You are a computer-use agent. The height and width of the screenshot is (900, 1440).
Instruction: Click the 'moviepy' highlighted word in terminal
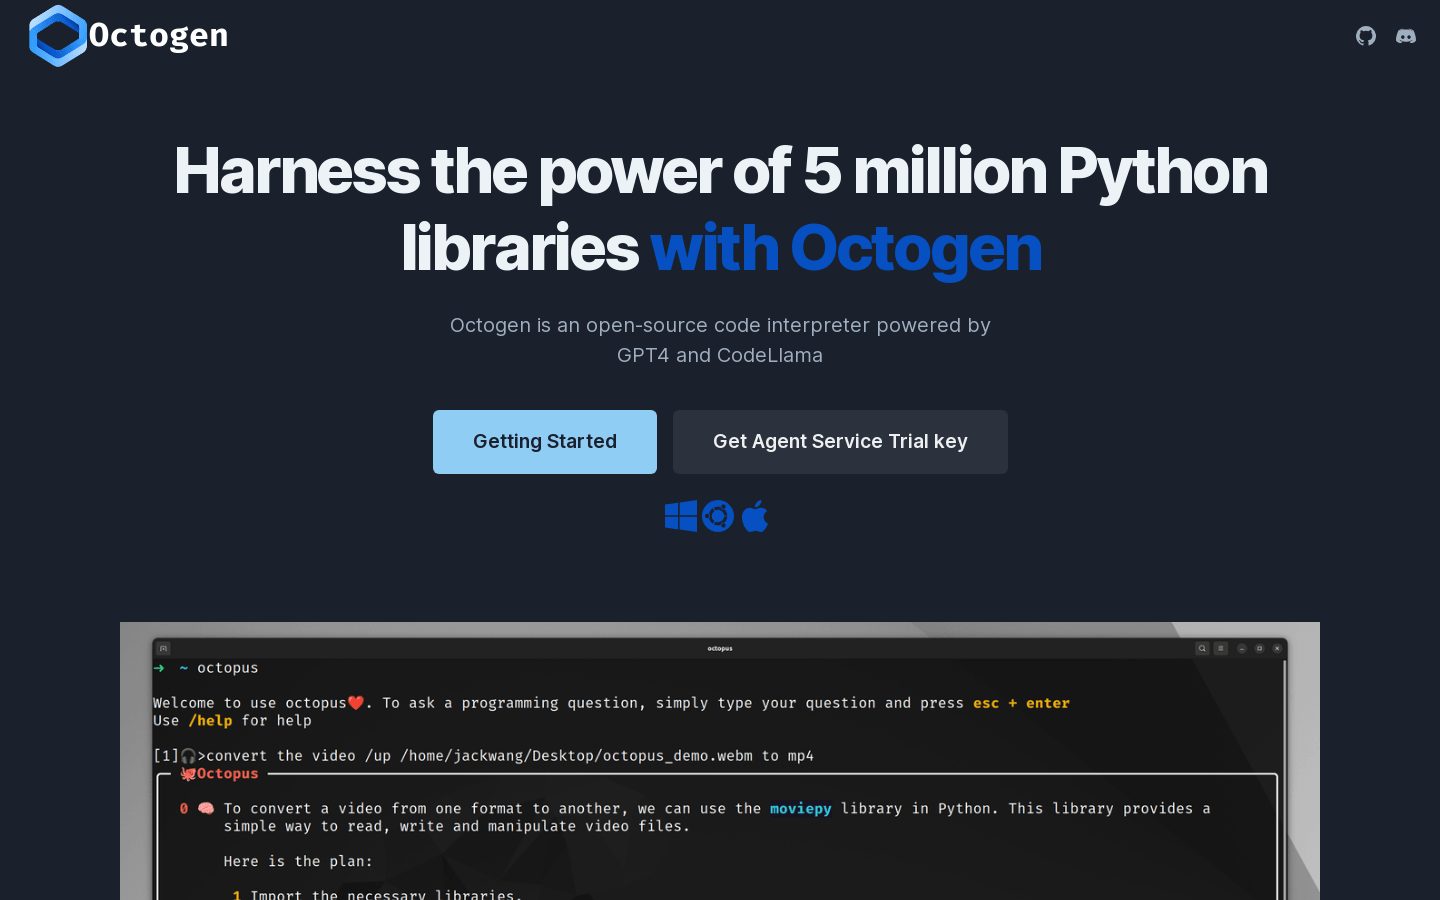pos(800,808)
